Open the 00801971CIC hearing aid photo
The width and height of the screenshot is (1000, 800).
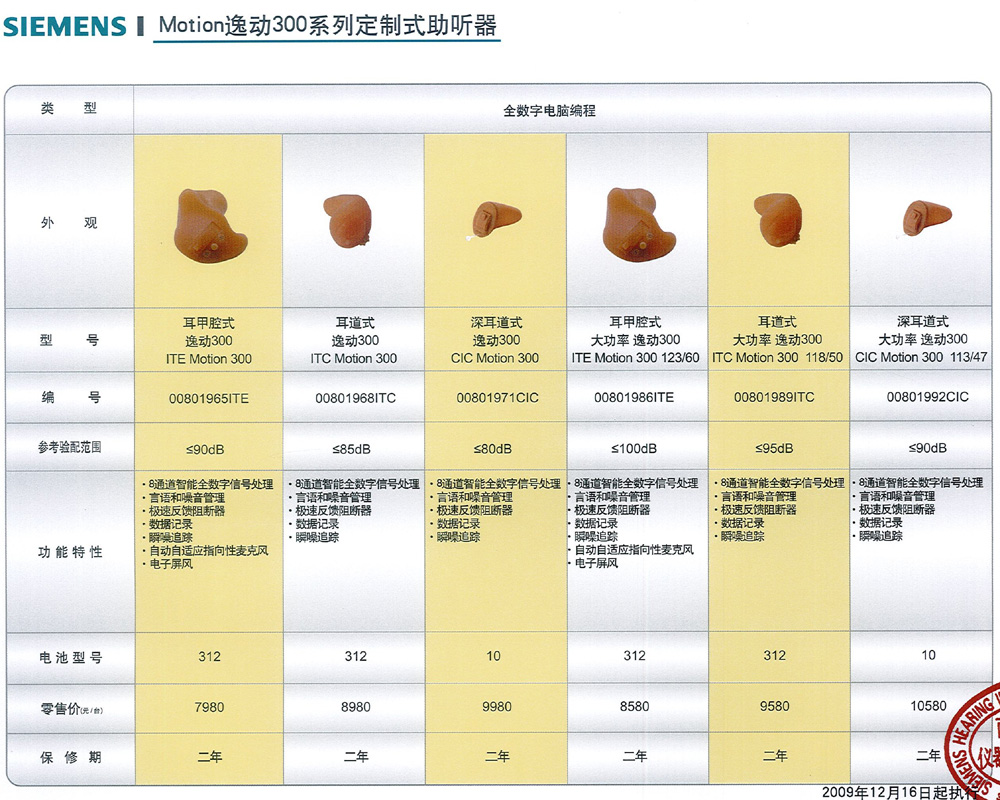pos(496,220)
